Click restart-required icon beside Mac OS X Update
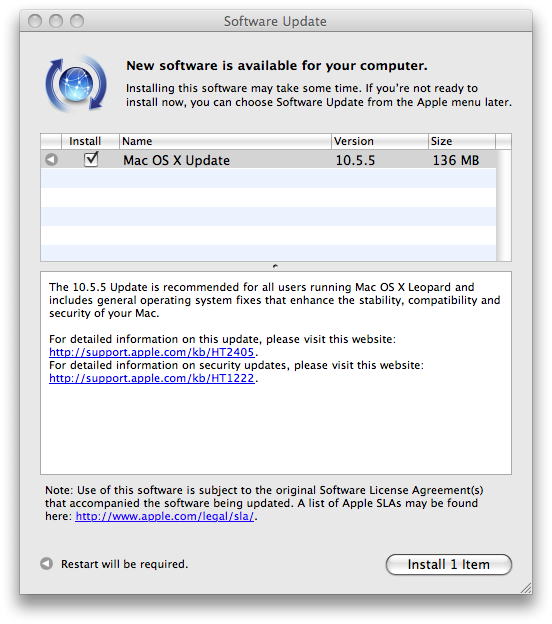The width and height of the screenshot is (552, 624). point(51,160)
